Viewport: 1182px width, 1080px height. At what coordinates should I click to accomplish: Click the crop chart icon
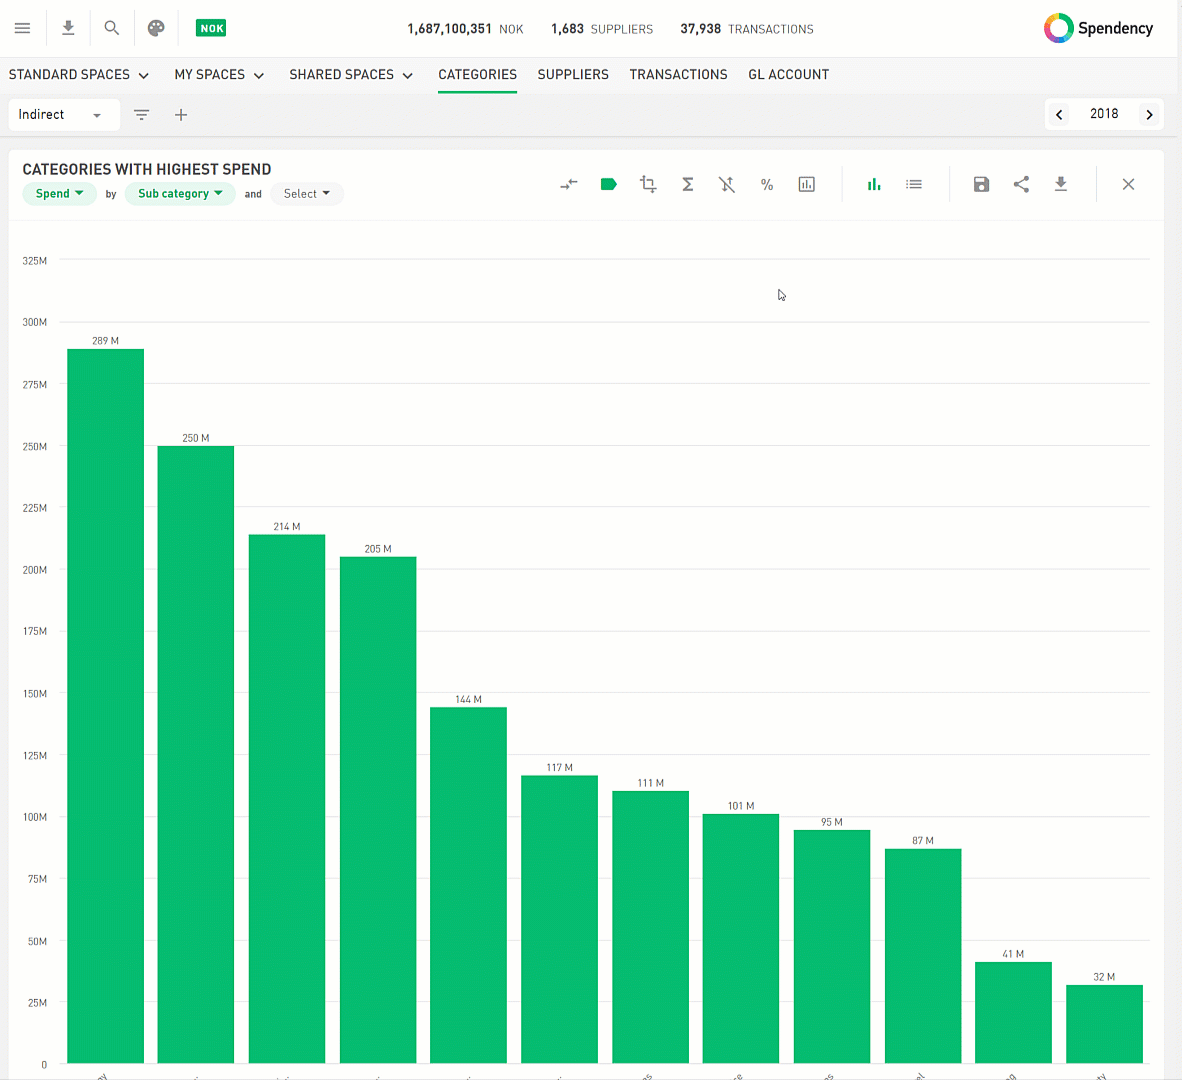pyautogui.click(x=648, y=184)
